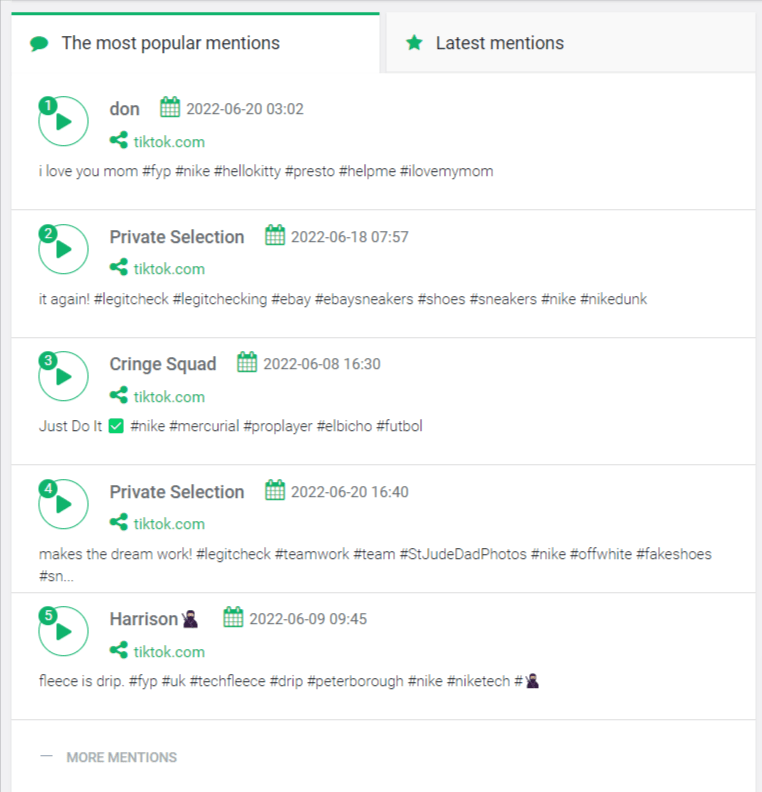Viewport: 762px width, 792px height.
Task: Click the 'Just Do It' mention text
Action: (x=230, y=426)
